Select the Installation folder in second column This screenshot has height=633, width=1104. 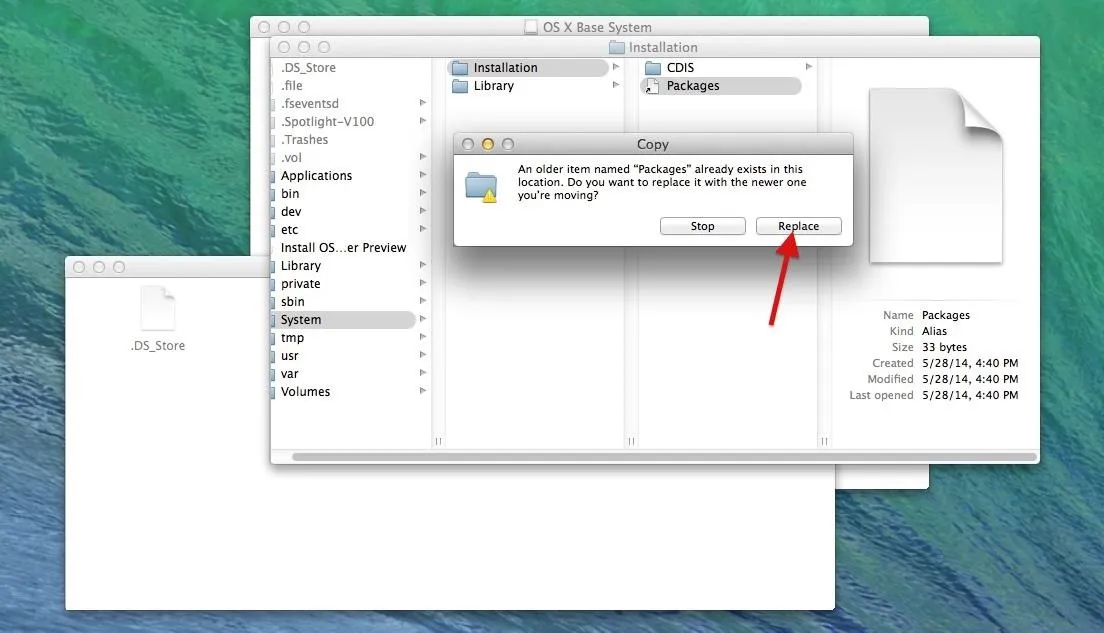pyautogui.click(x=528, y=68)
